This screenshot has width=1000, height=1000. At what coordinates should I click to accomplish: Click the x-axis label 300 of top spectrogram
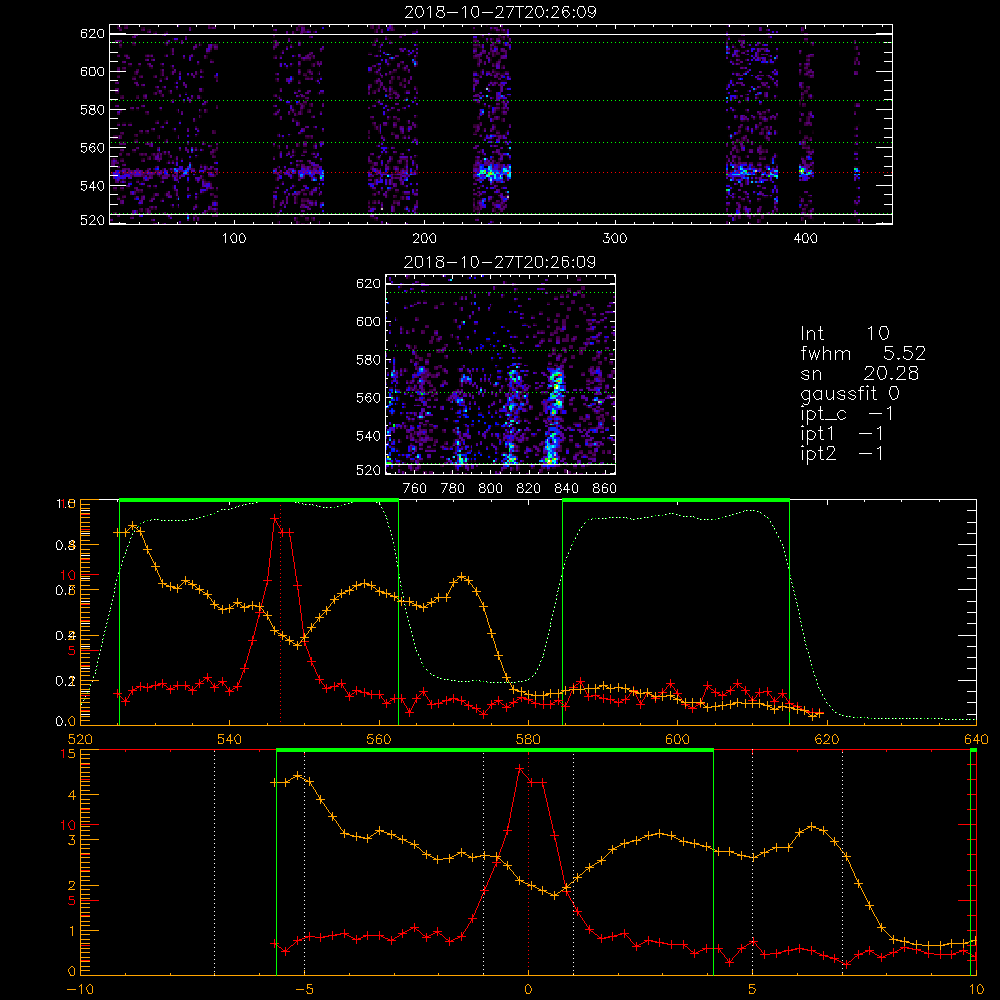[x=615, y=239]
